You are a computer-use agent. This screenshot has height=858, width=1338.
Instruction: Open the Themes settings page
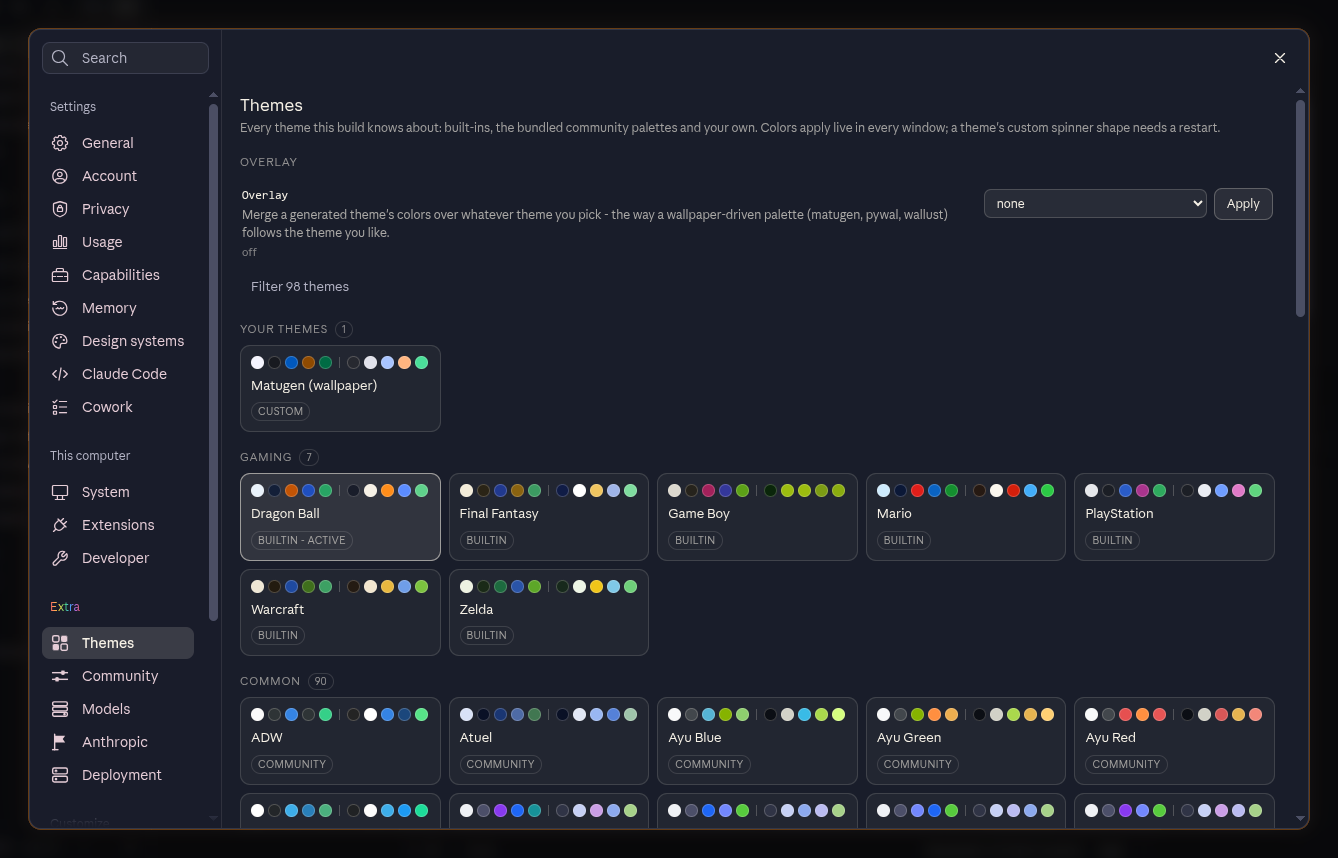[118, 643]
